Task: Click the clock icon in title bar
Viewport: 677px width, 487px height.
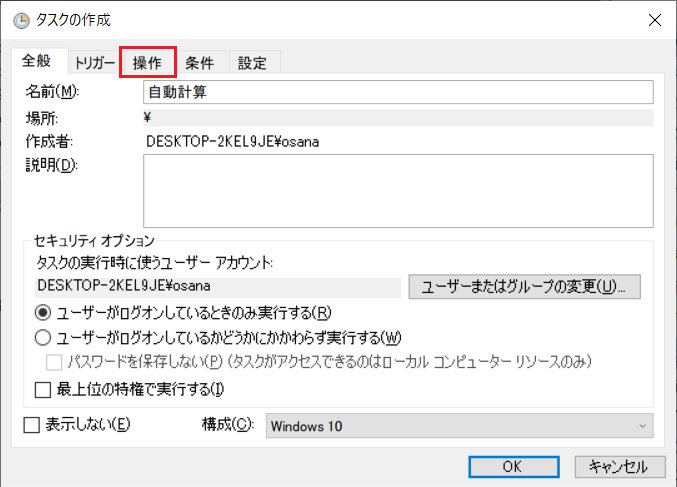Action: pos(21,20)
